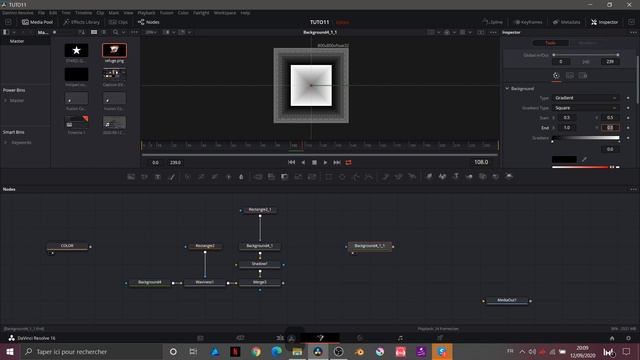Select the Background4_1_1 node
640x360 pixels.
(369, 246)
